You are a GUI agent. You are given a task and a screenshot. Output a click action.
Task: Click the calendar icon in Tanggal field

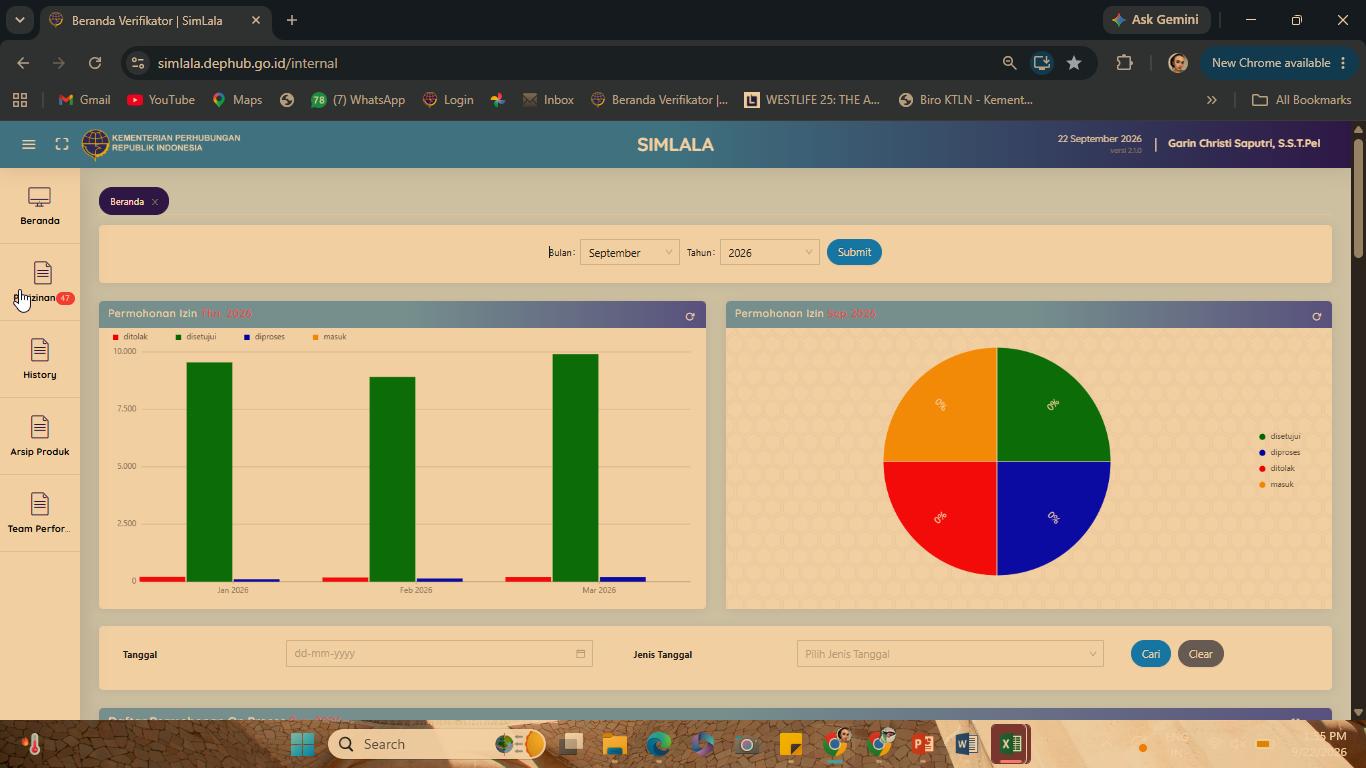[x=580, y=654]
